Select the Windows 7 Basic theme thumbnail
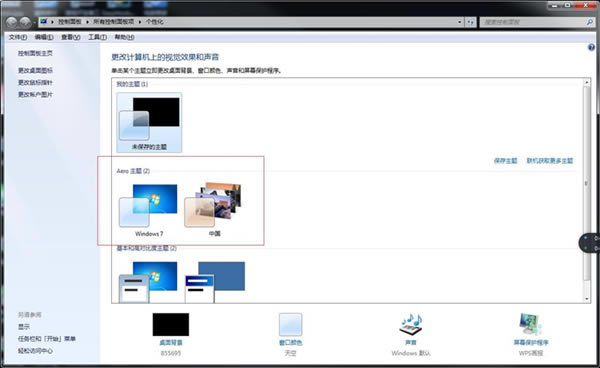 point(148,282)
